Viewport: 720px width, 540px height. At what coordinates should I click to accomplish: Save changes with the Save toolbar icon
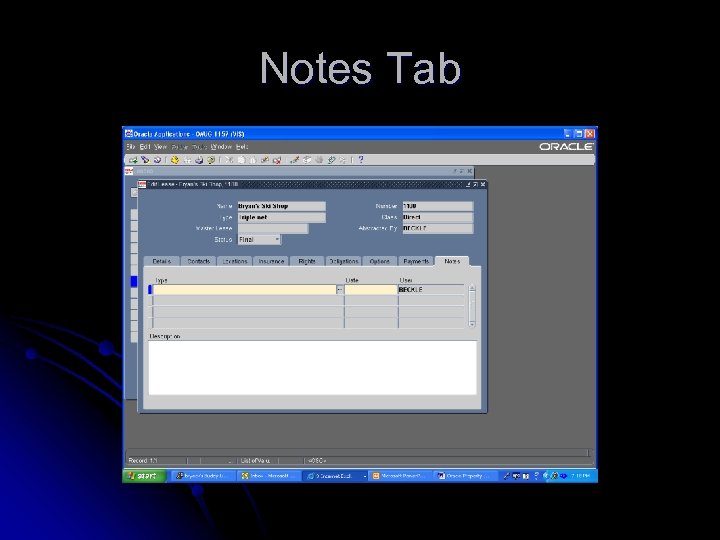pyautogui.click(x=174, y=160)
